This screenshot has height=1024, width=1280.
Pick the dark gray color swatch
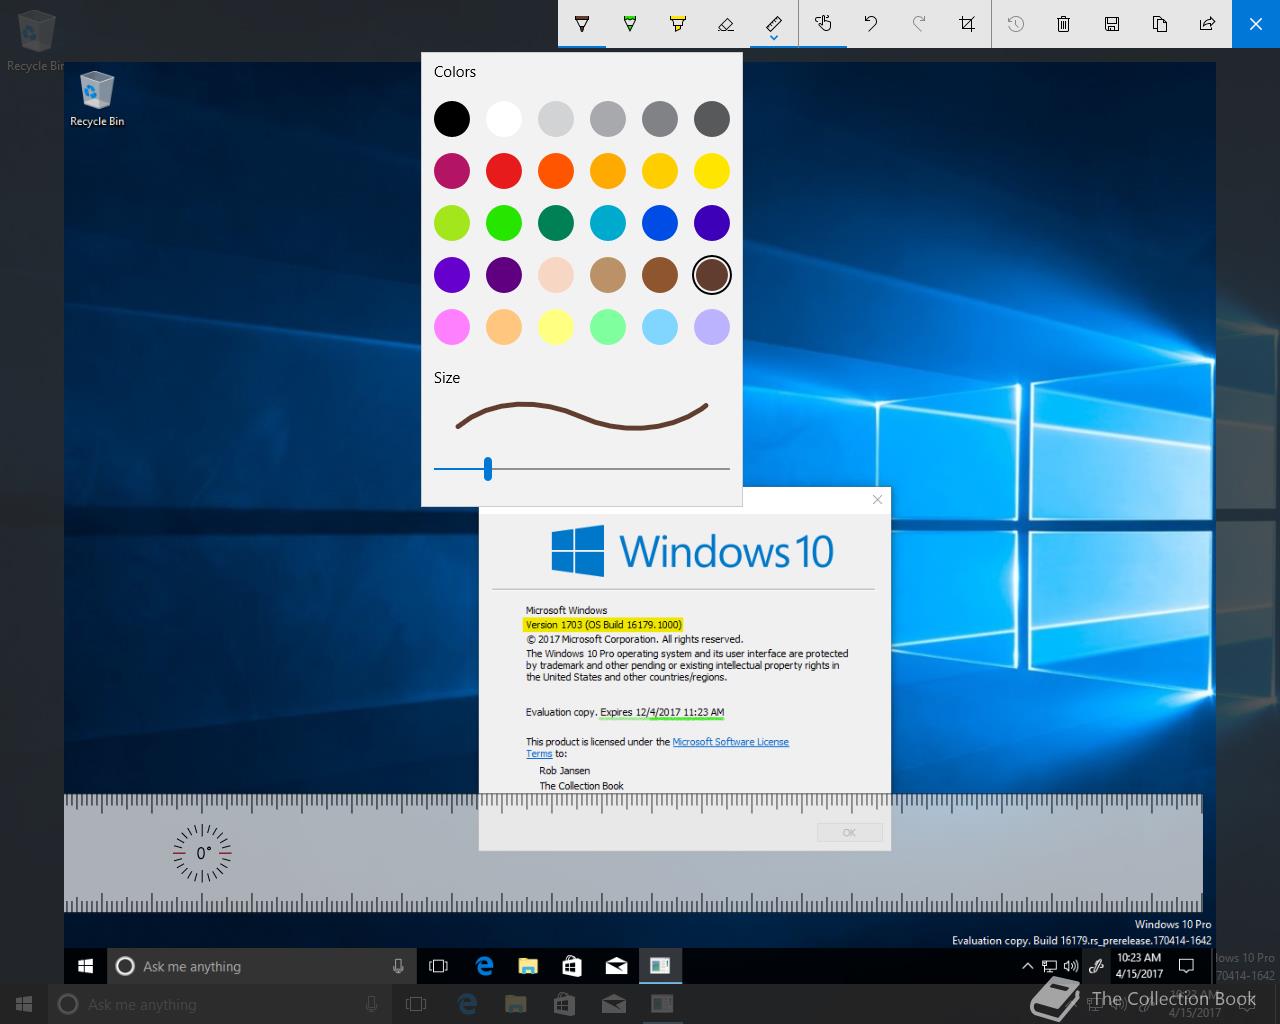[x=712, y=119]
